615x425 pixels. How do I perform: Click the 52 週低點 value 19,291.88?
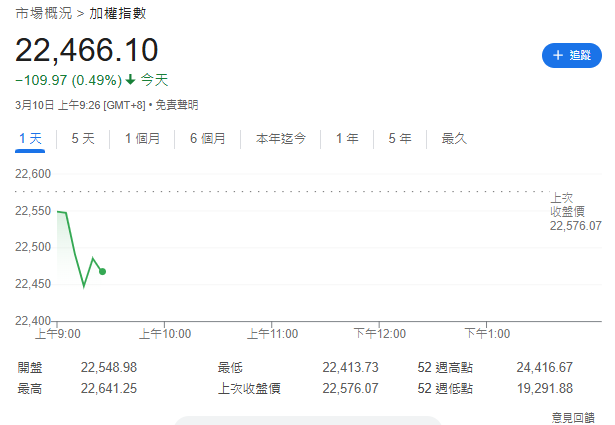click(544, 389)
